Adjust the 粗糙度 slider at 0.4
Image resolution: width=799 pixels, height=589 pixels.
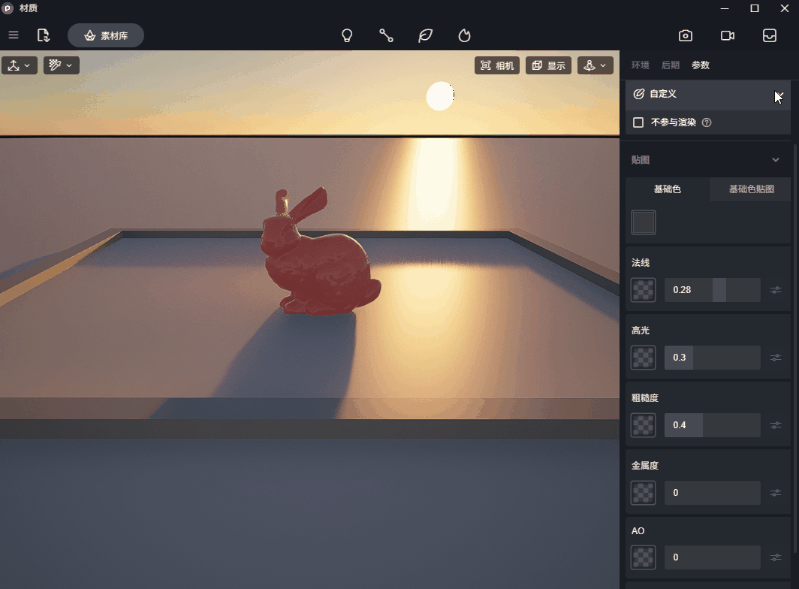point(712,425)
